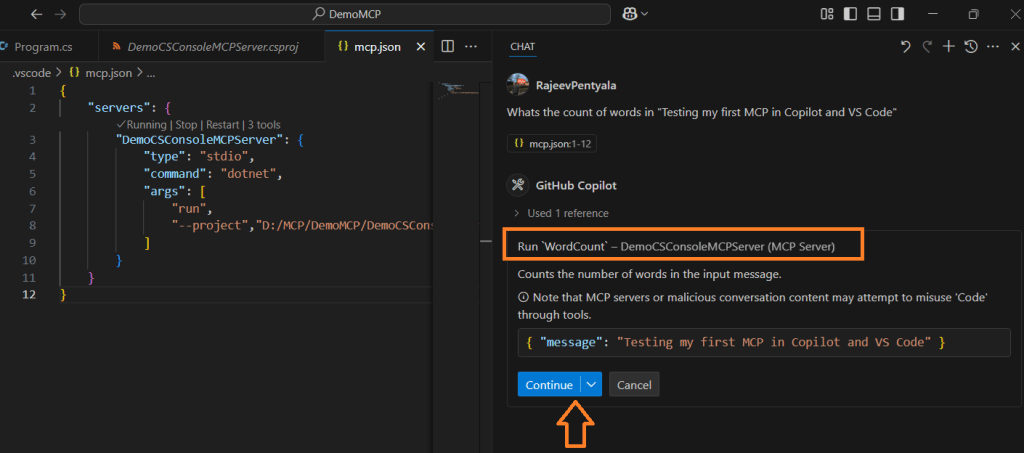The height and width of the screenshot is (453, 1024).
Task: Start a new chat with the plus icon
Action: pyautogui.click(x=949, y=47)
